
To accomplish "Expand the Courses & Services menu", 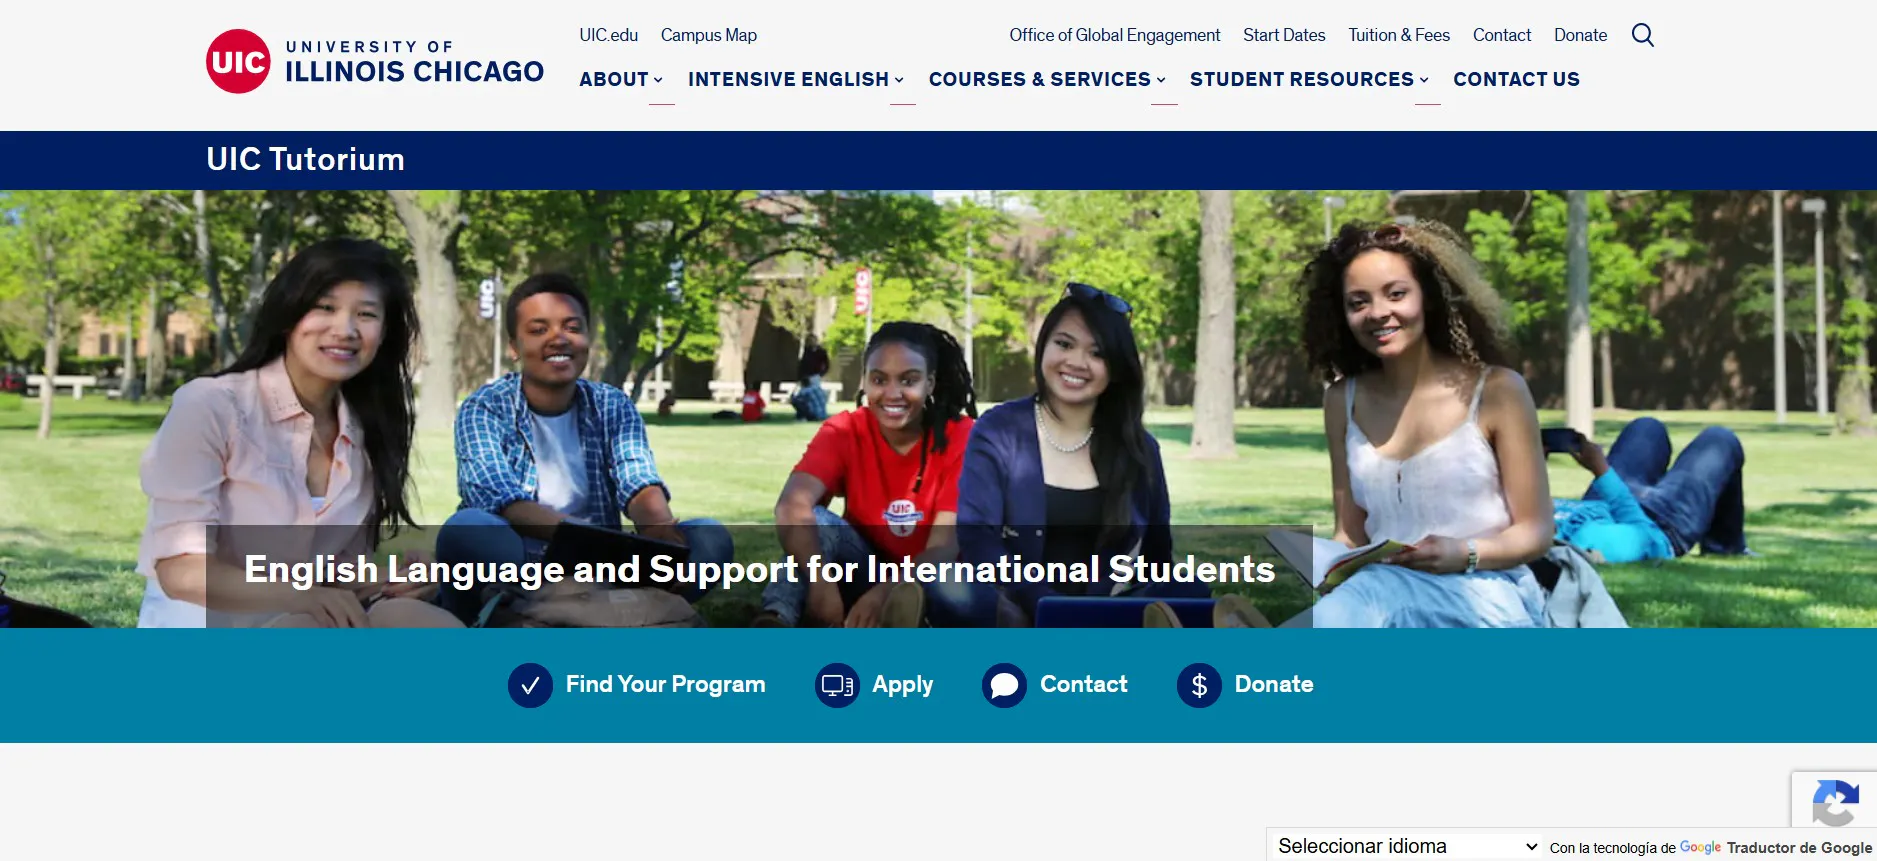I will point(1047,79).
